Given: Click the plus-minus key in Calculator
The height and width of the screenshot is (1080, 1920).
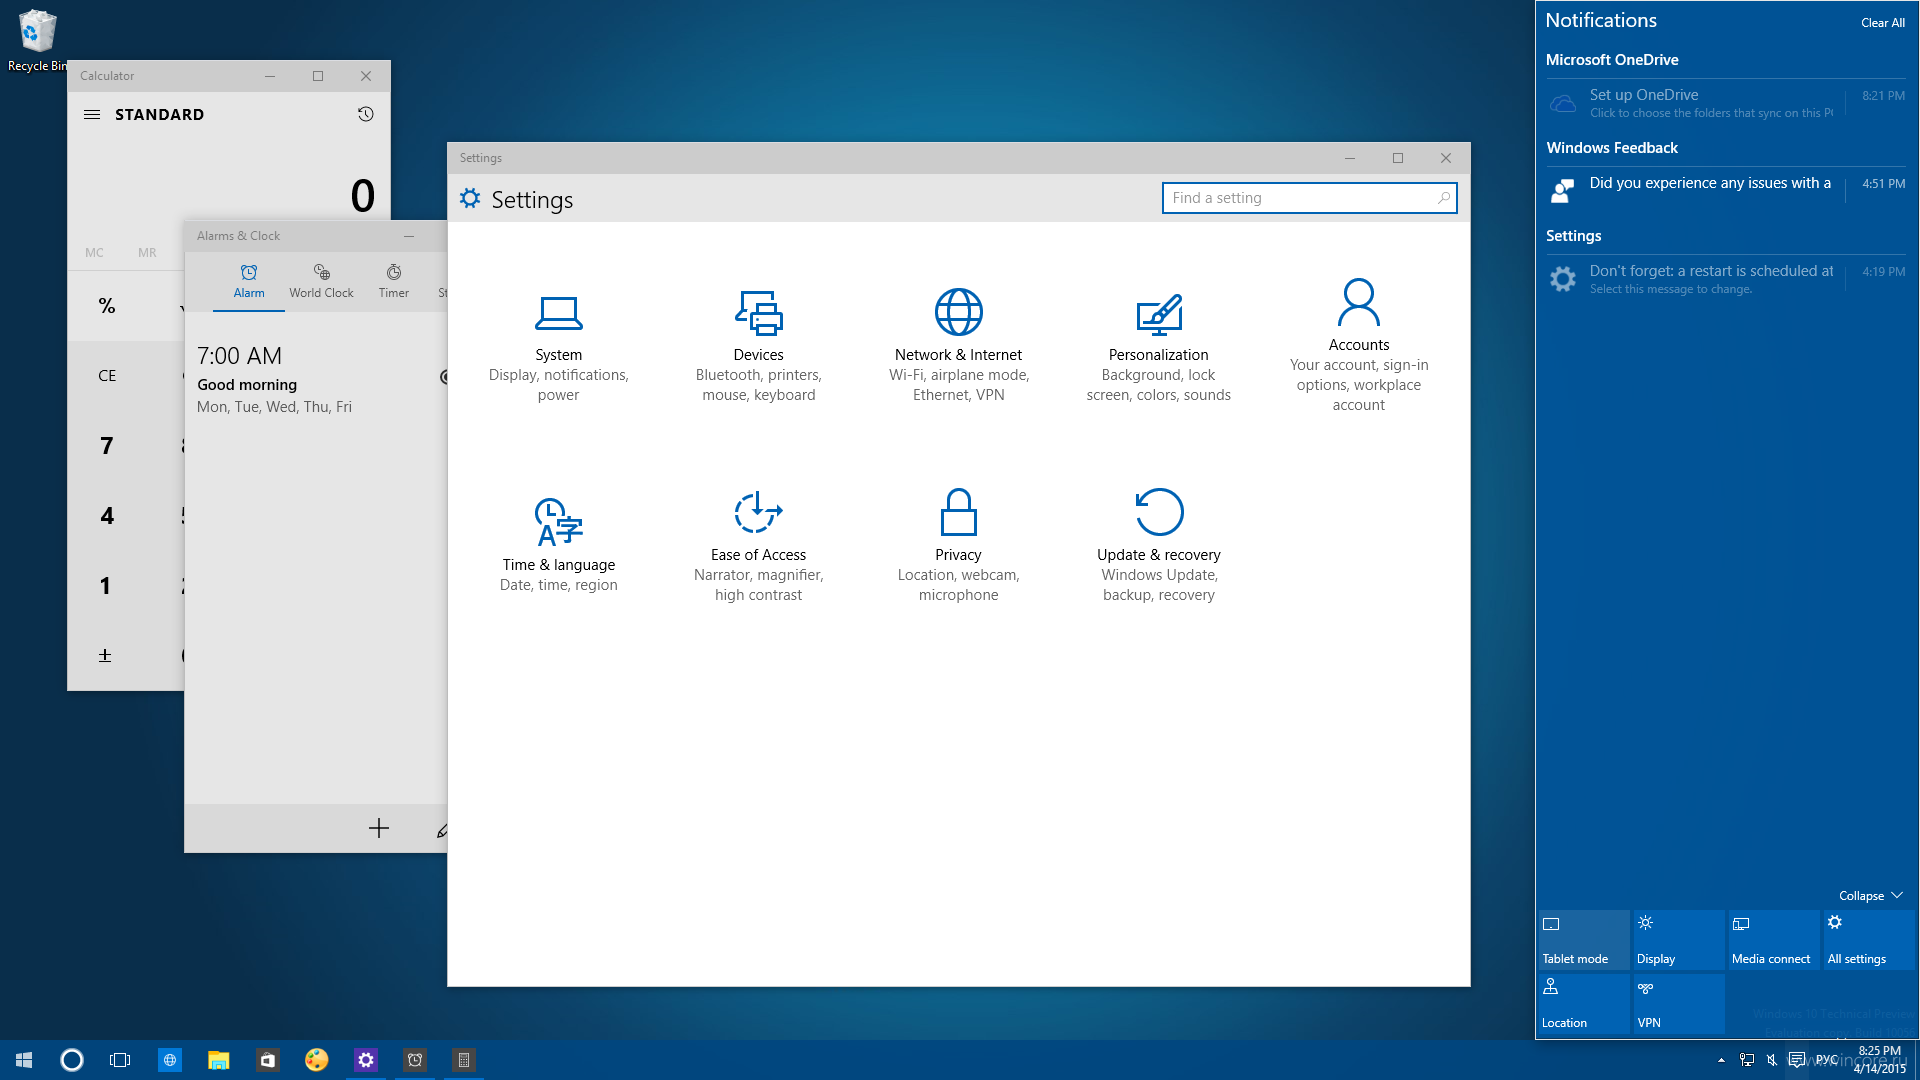Looking at the screenshot, I should tap(105, 656).
